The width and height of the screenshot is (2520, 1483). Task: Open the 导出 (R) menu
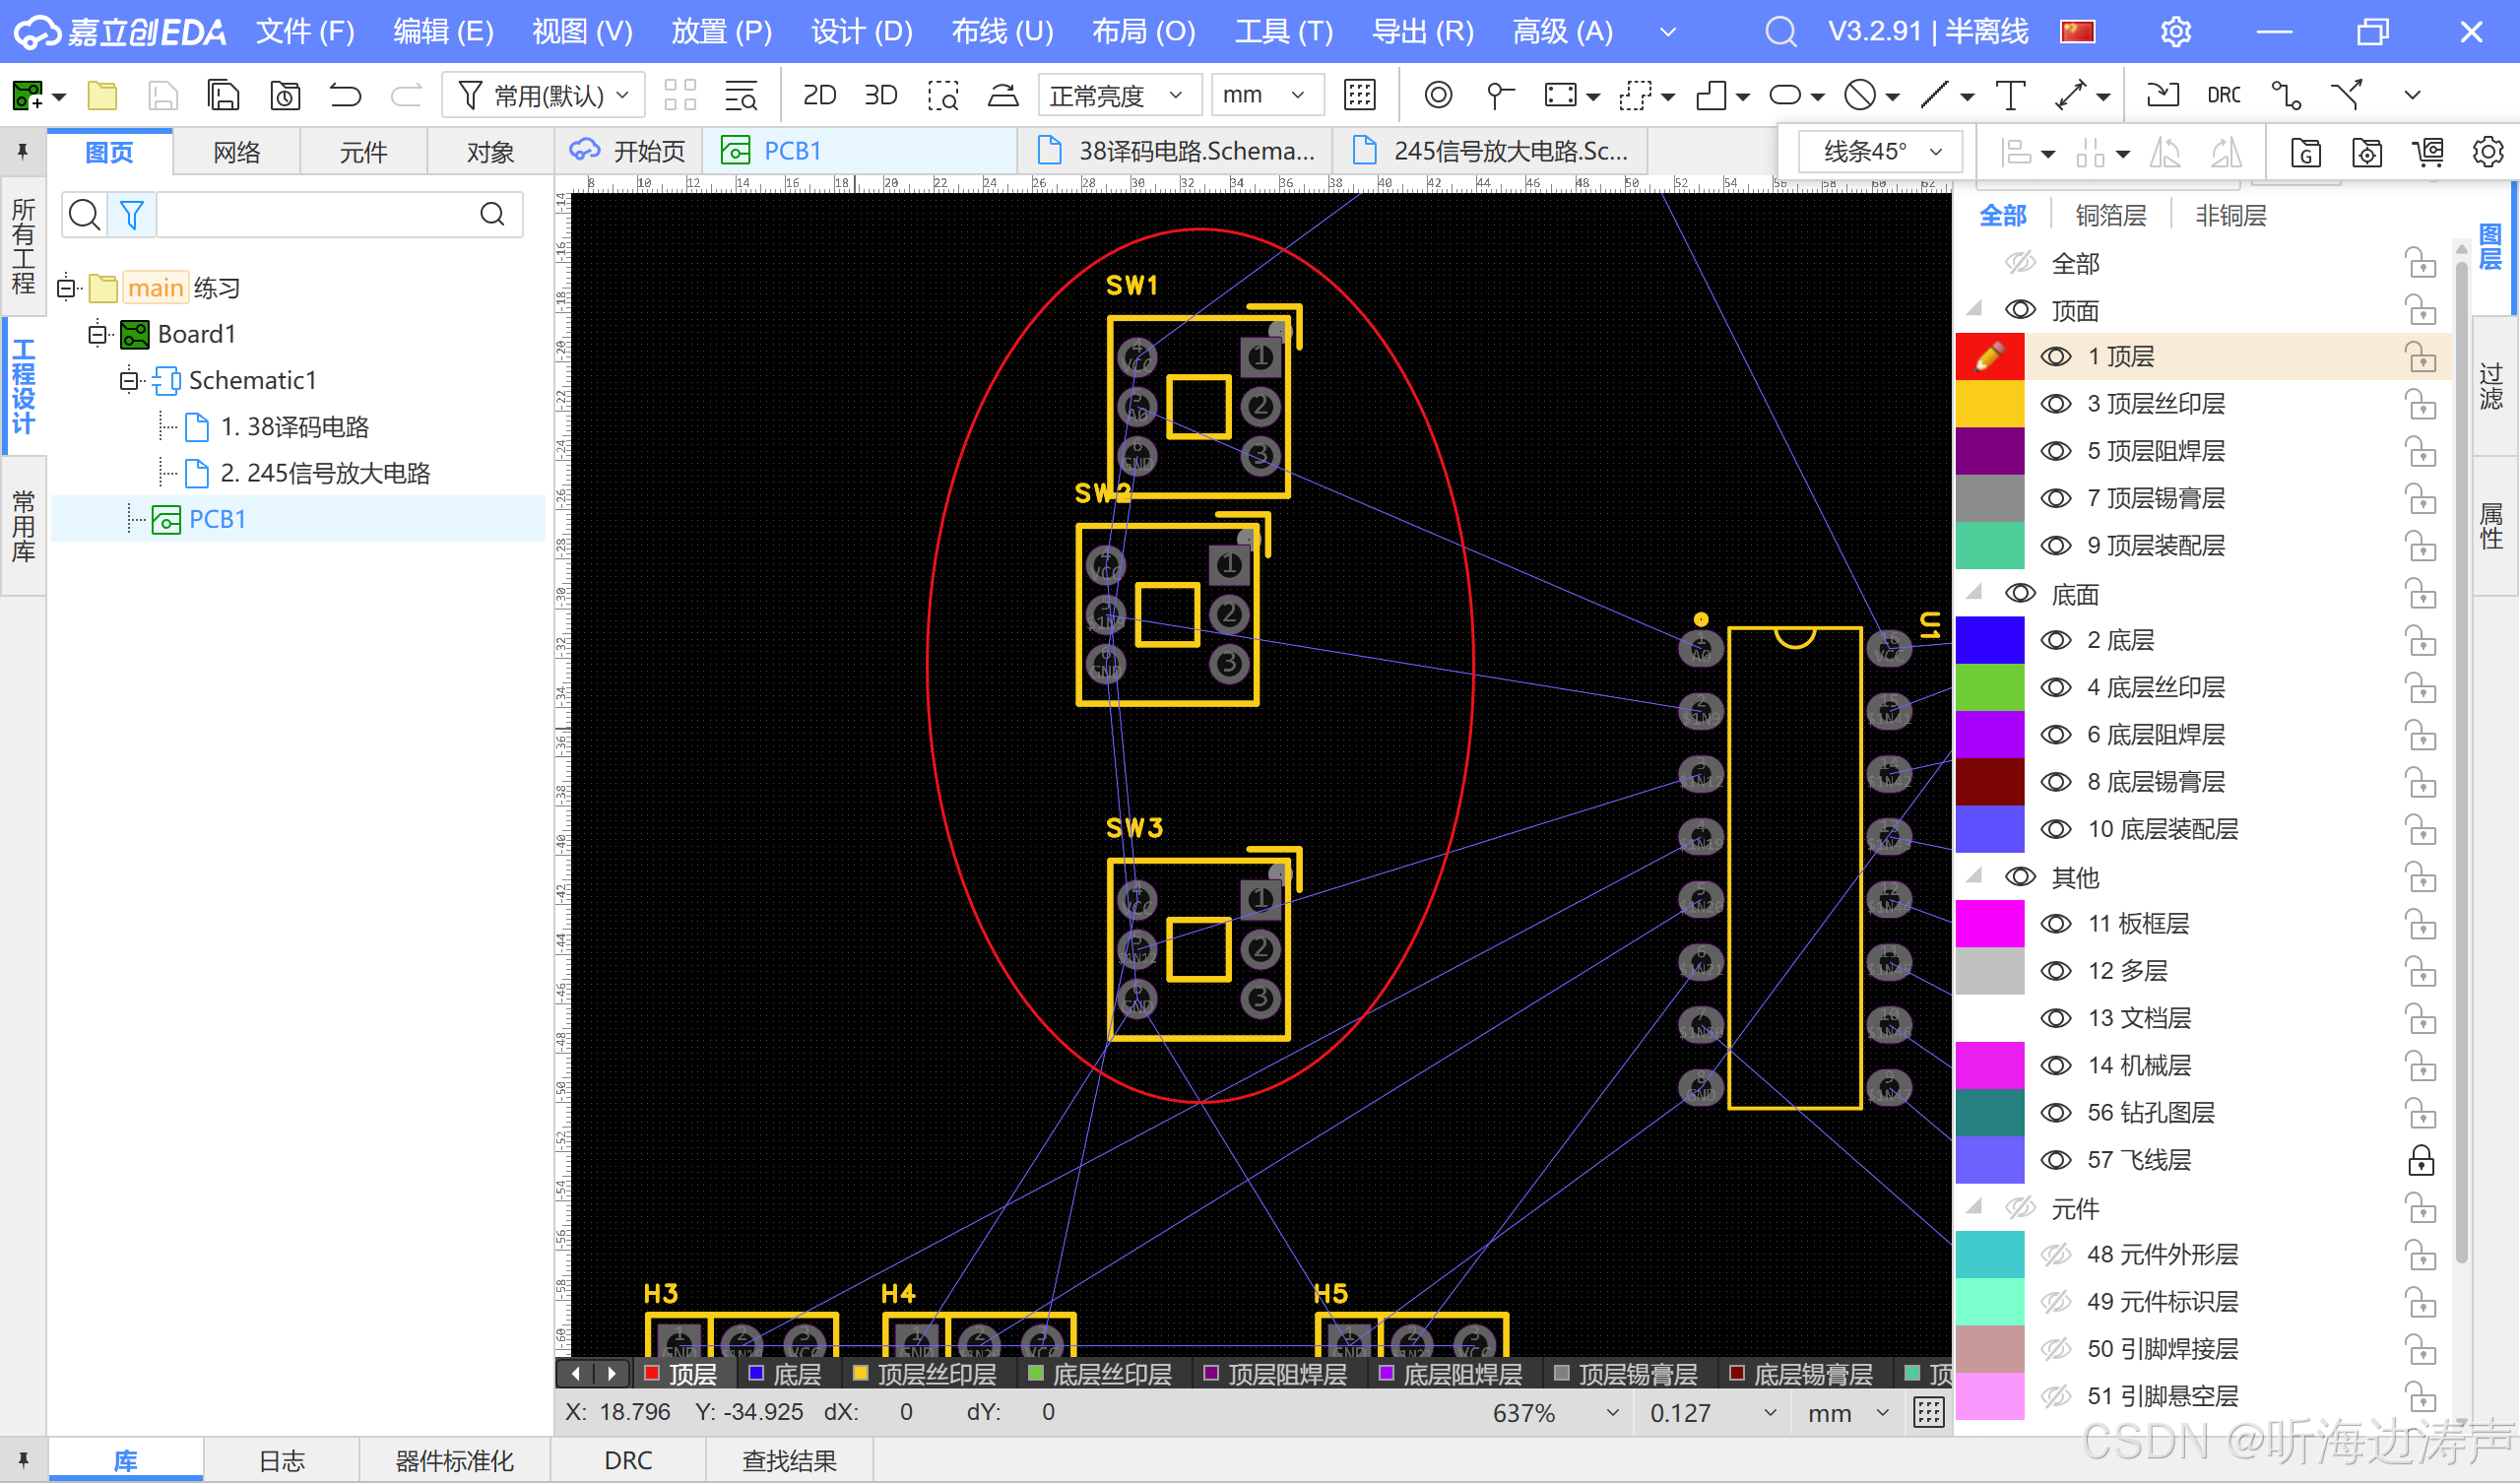(x=1423, y=32)
